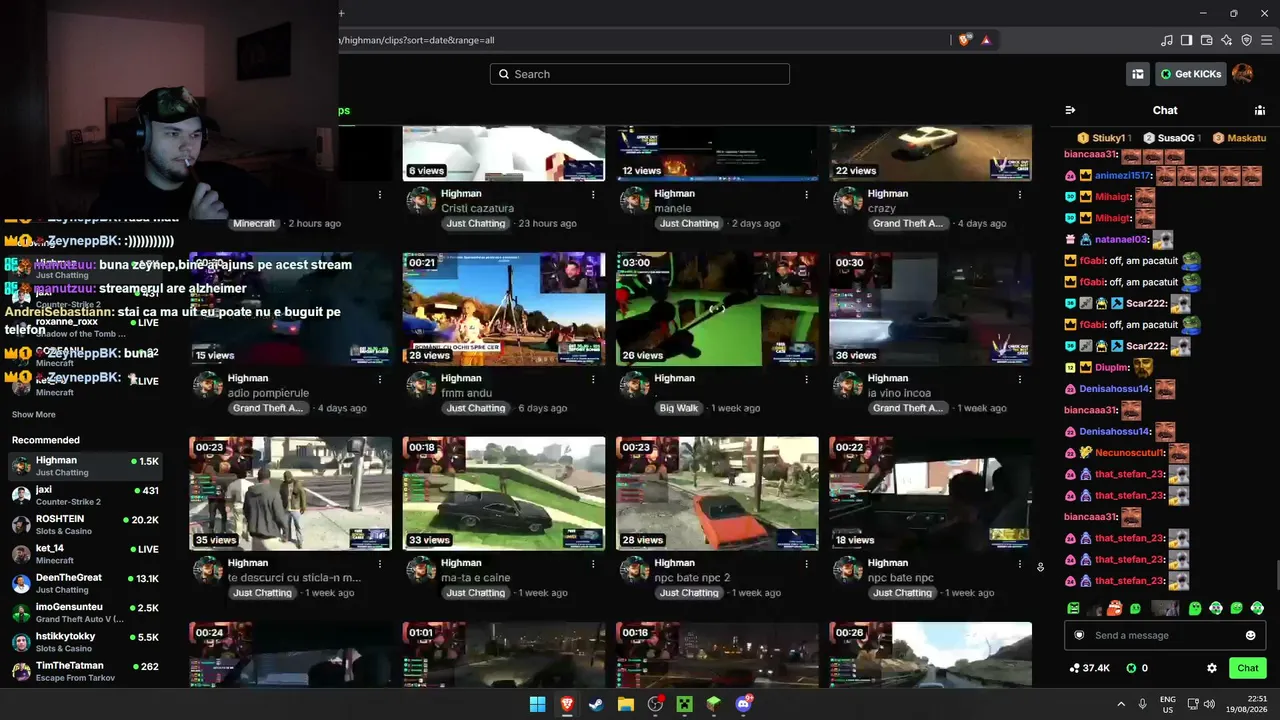Focus the 'Send a message' chat input
This screenshot has height=720, width=1280.
(1165, 635)
